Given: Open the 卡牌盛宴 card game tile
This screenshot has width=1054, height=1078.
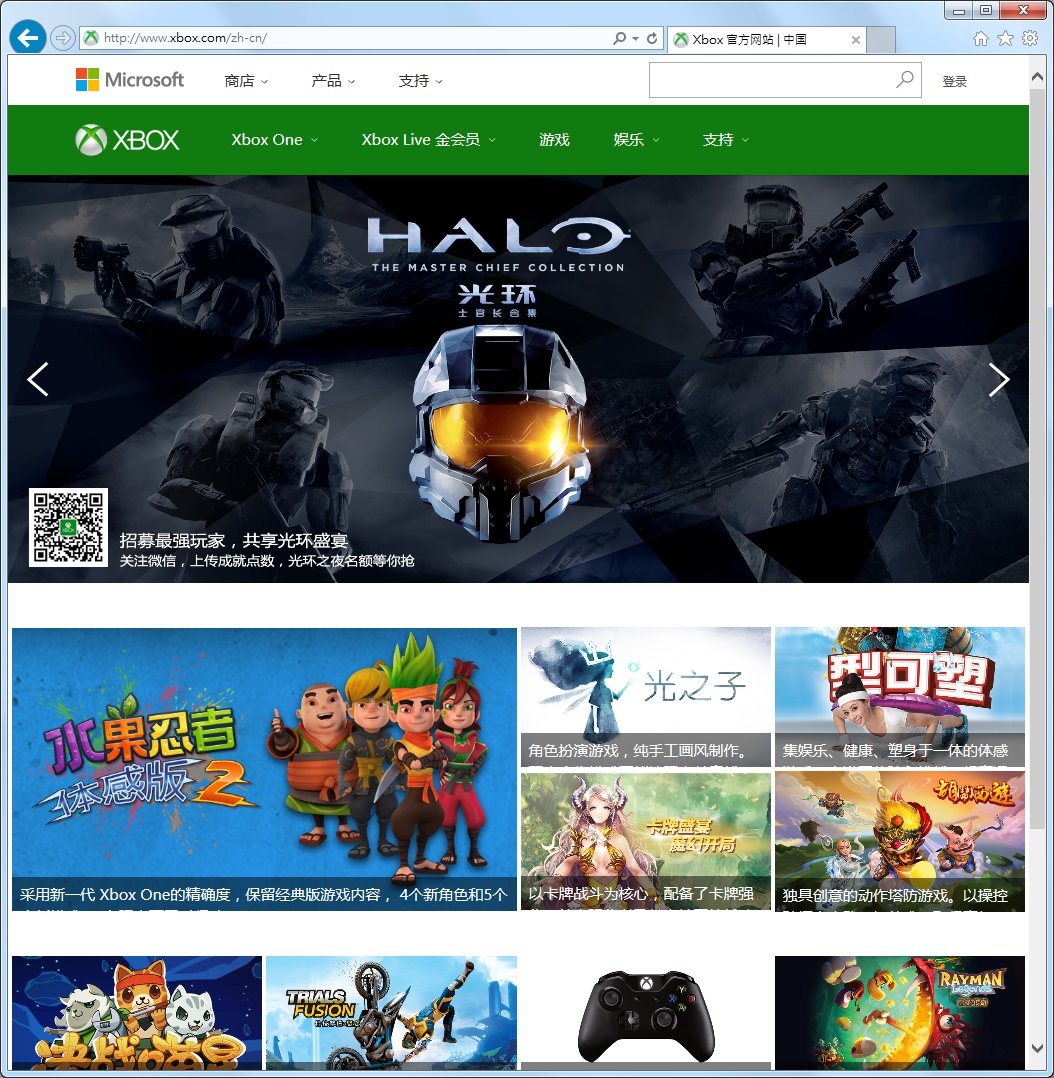Looking at the screenshot, I should tap(646, 842).
